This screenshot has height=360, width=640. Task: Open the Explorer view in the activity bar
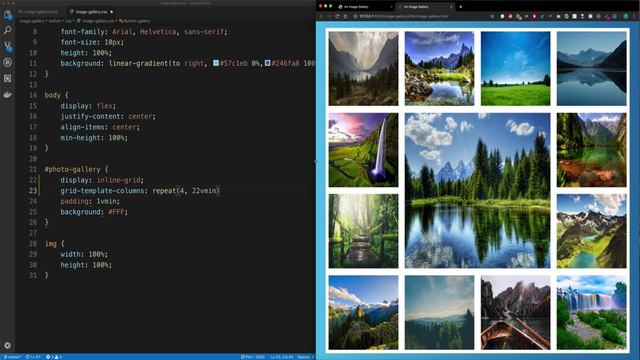click(7, 15)
